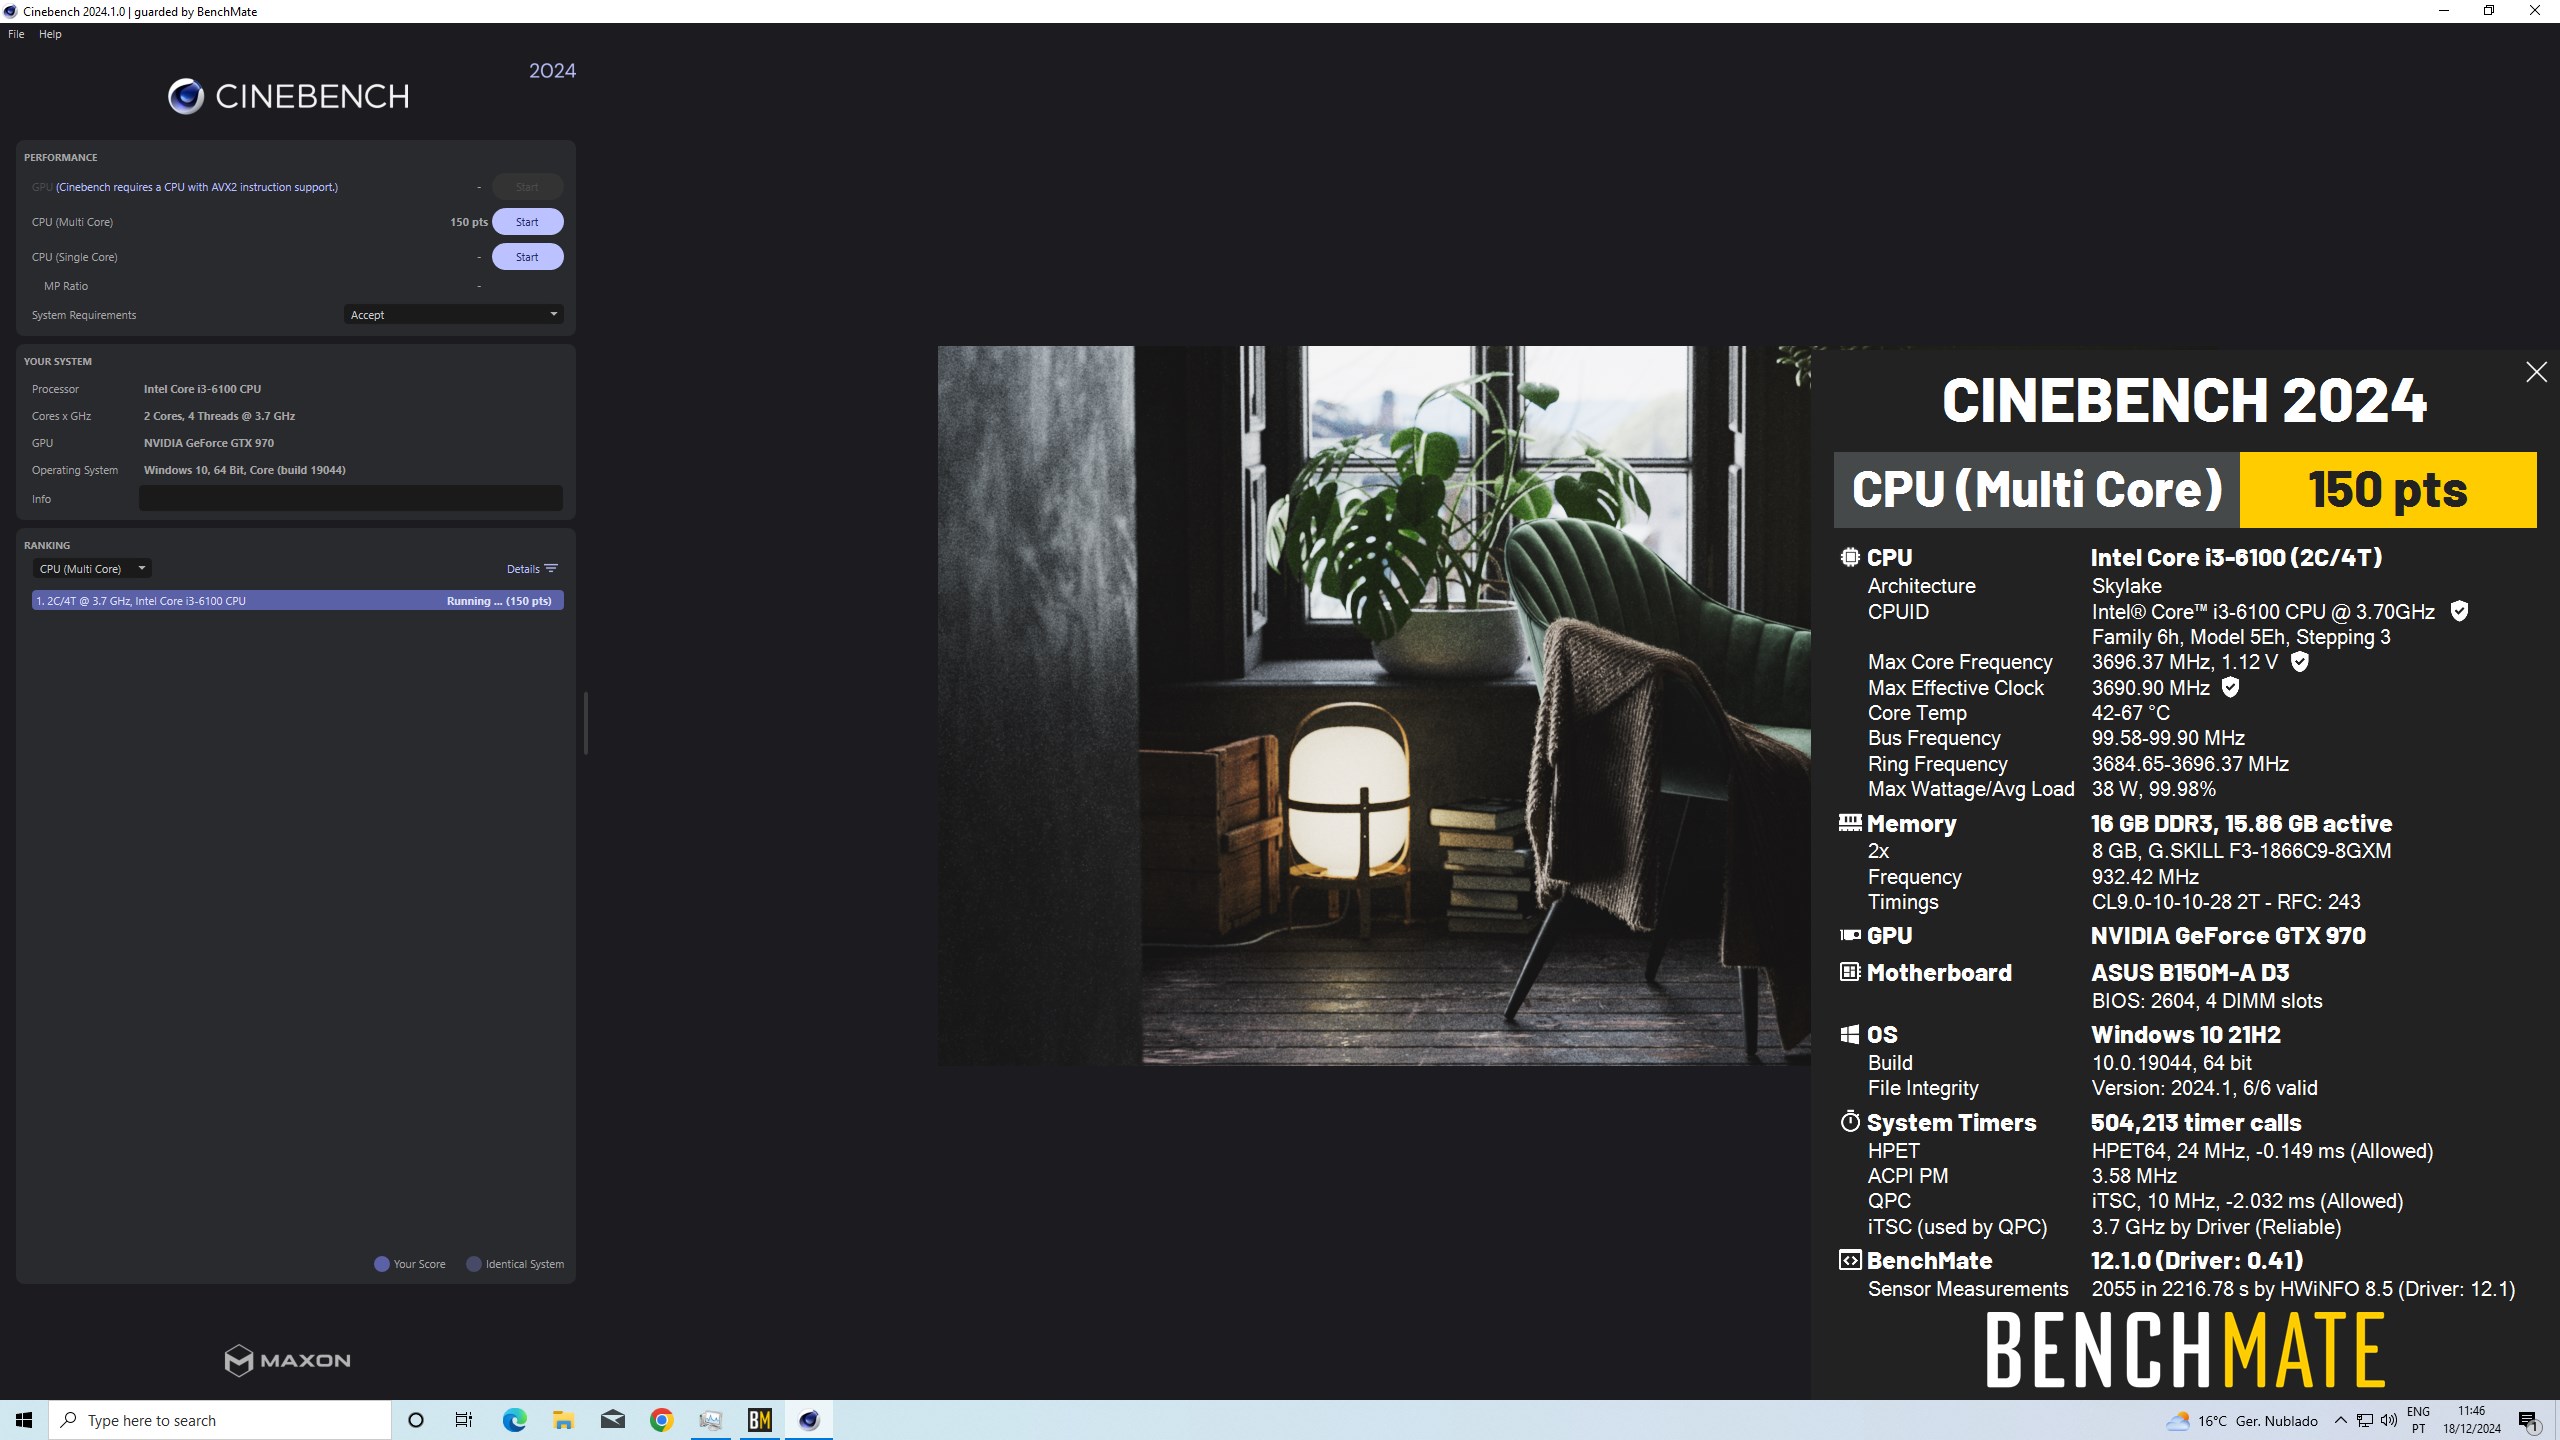Click the CPU chip icon in BenchMate panel
The width and height of the screenshot is (2560, 1440).
pyautogui.click(x=1850, y=557)
